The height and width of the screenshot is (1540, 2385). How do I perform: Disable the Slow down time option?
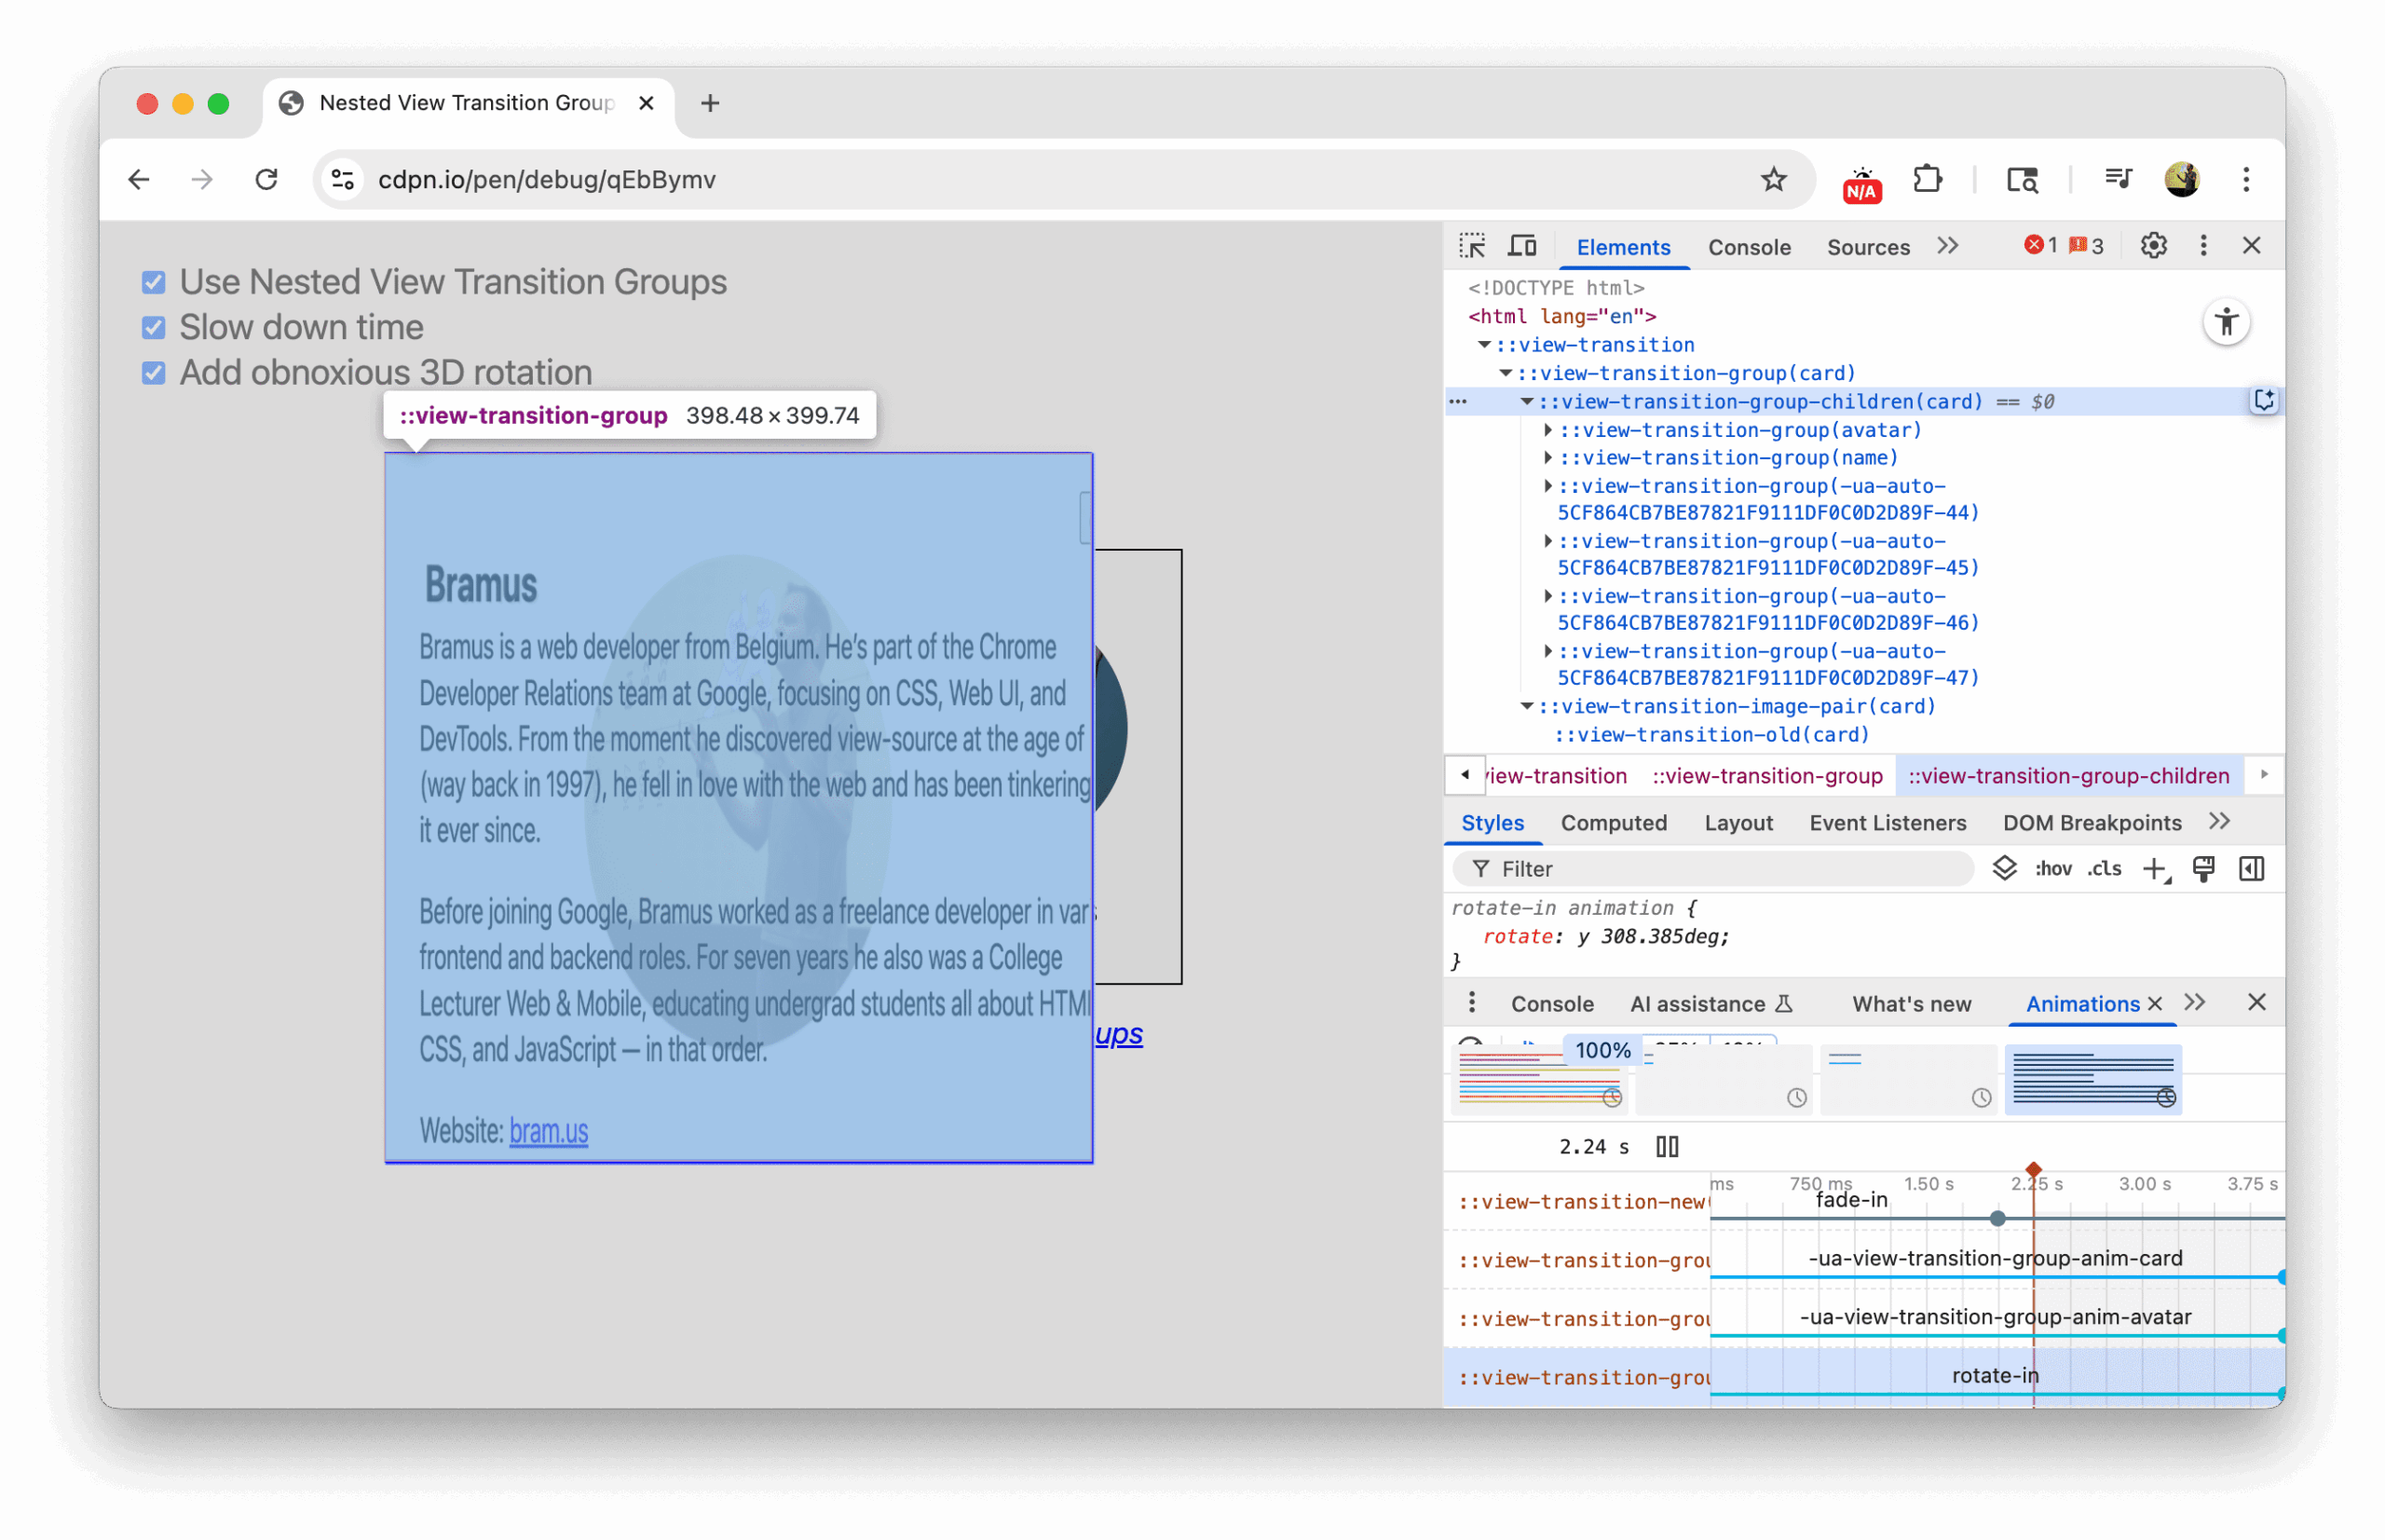(x=153, y=327)
